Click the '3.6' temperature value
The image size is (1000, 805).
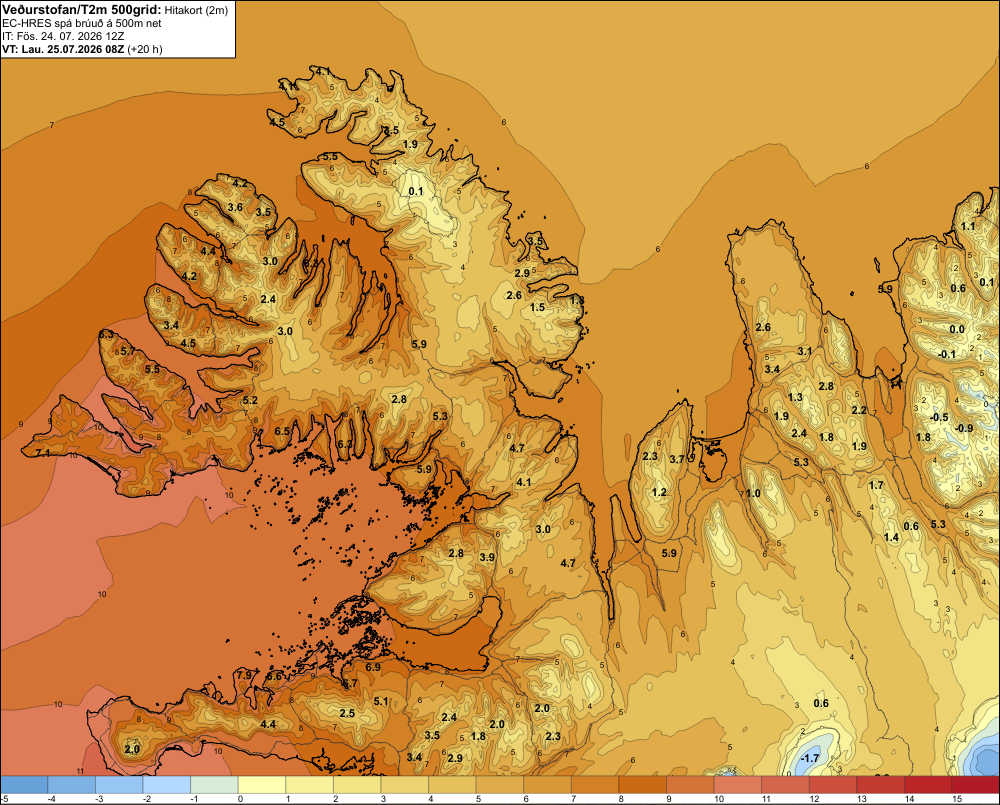[x=235, y=207]
